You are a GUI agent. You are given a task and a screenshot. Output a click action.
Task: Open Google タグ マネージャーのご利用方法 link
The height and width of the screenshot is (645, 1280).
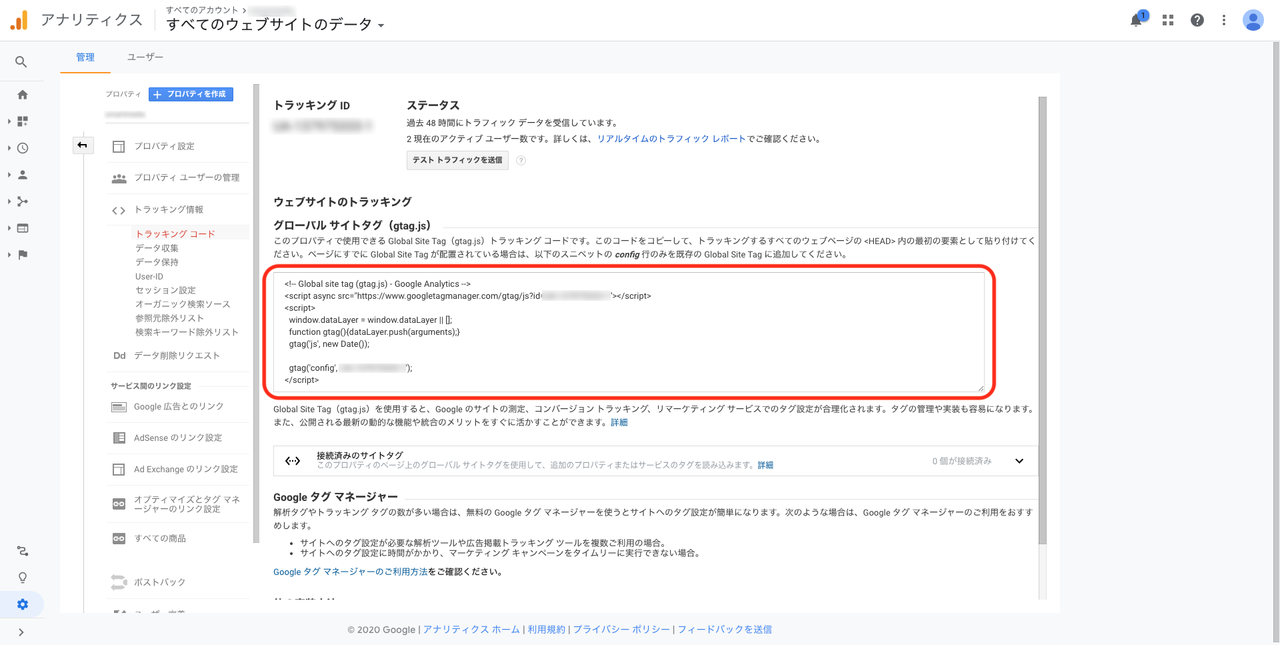pos(350,572)
